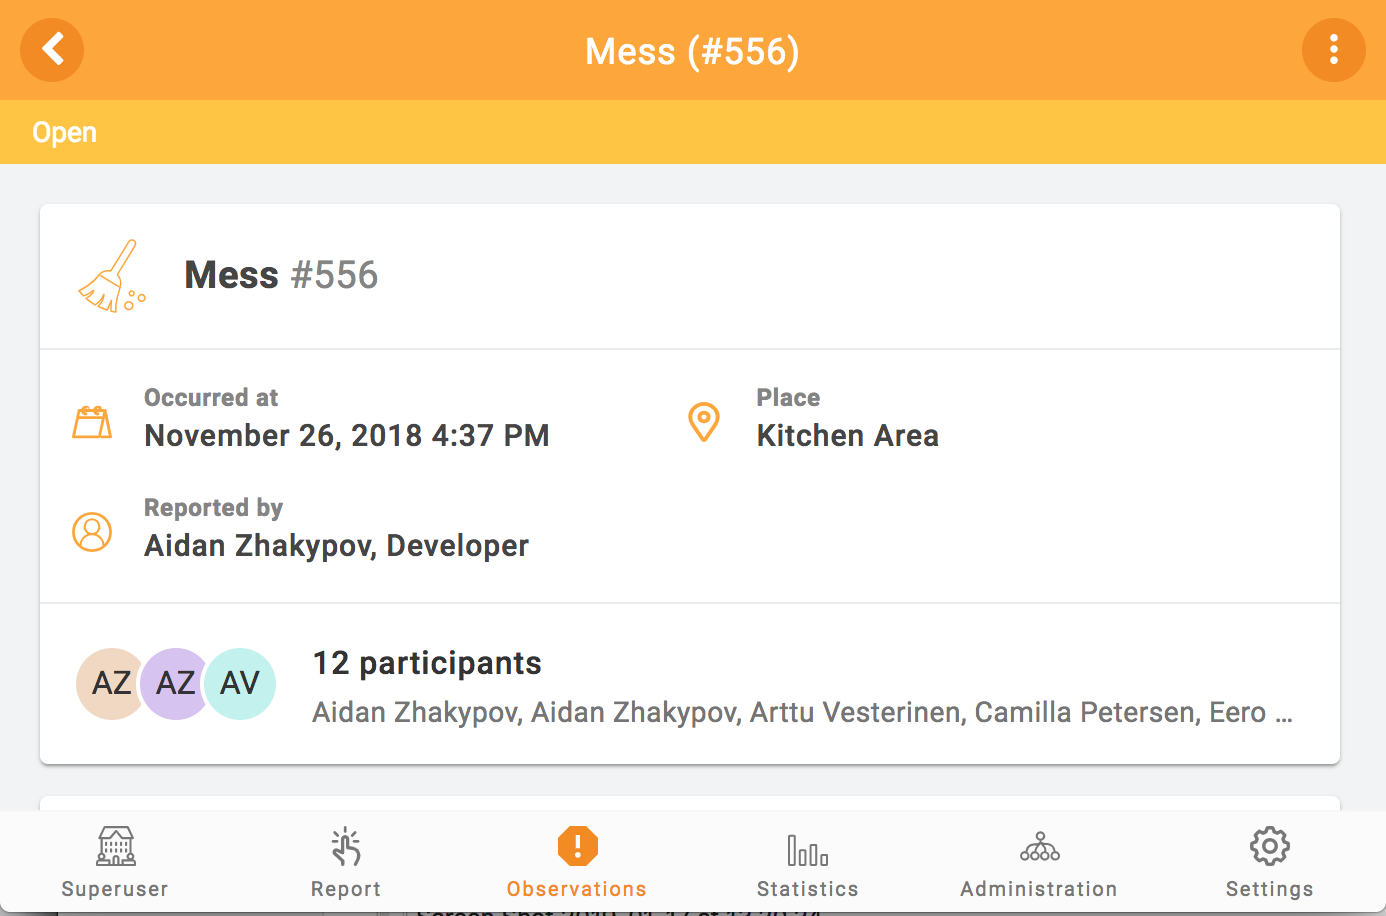1386x916 pixels.
Task: Go back using the arrow button
Action: (x=52, y=50)
